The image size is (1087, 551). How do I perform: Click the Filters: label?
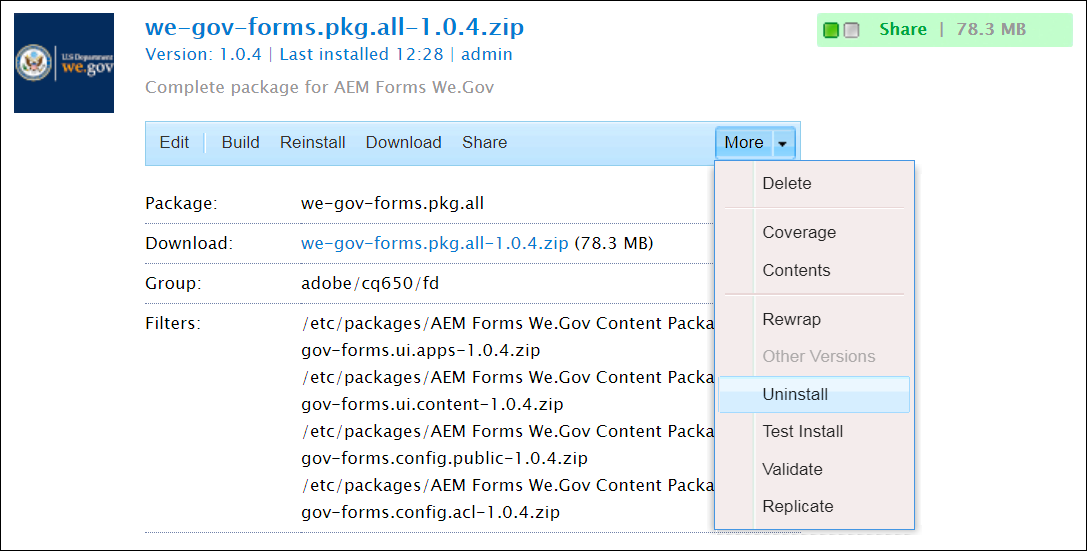[173, 324]
